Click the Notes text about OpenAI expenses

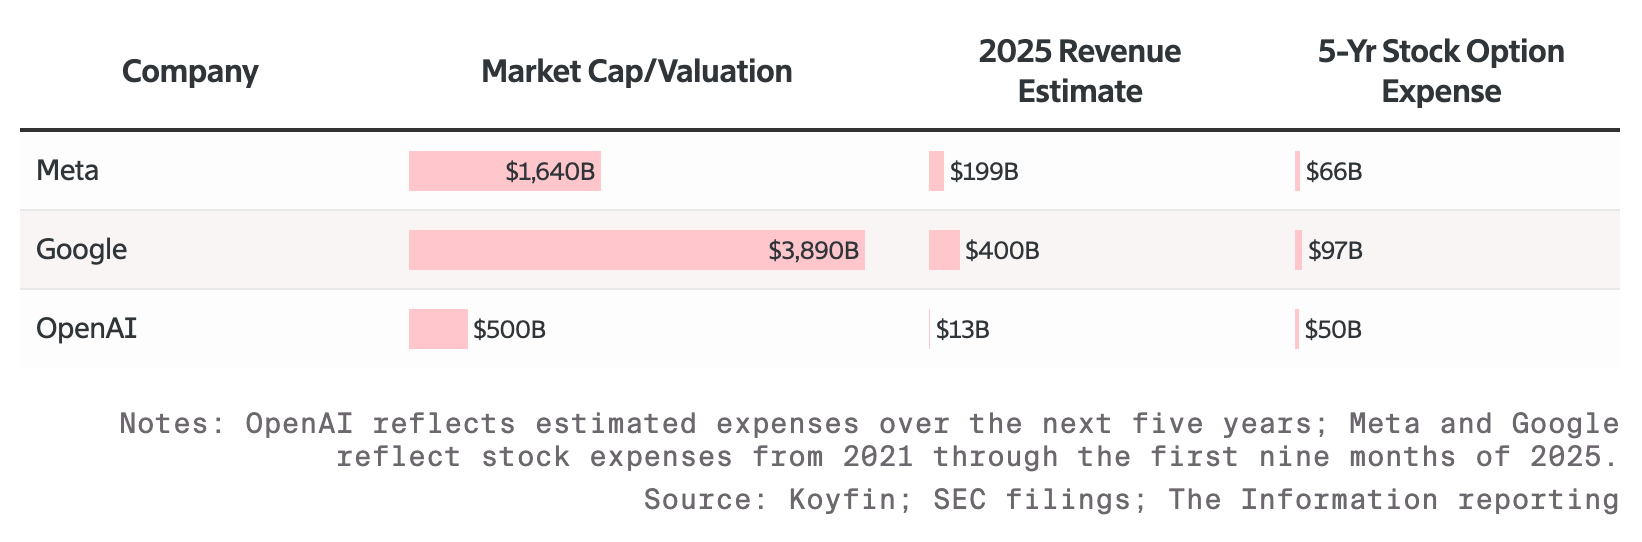pos(869,440)
